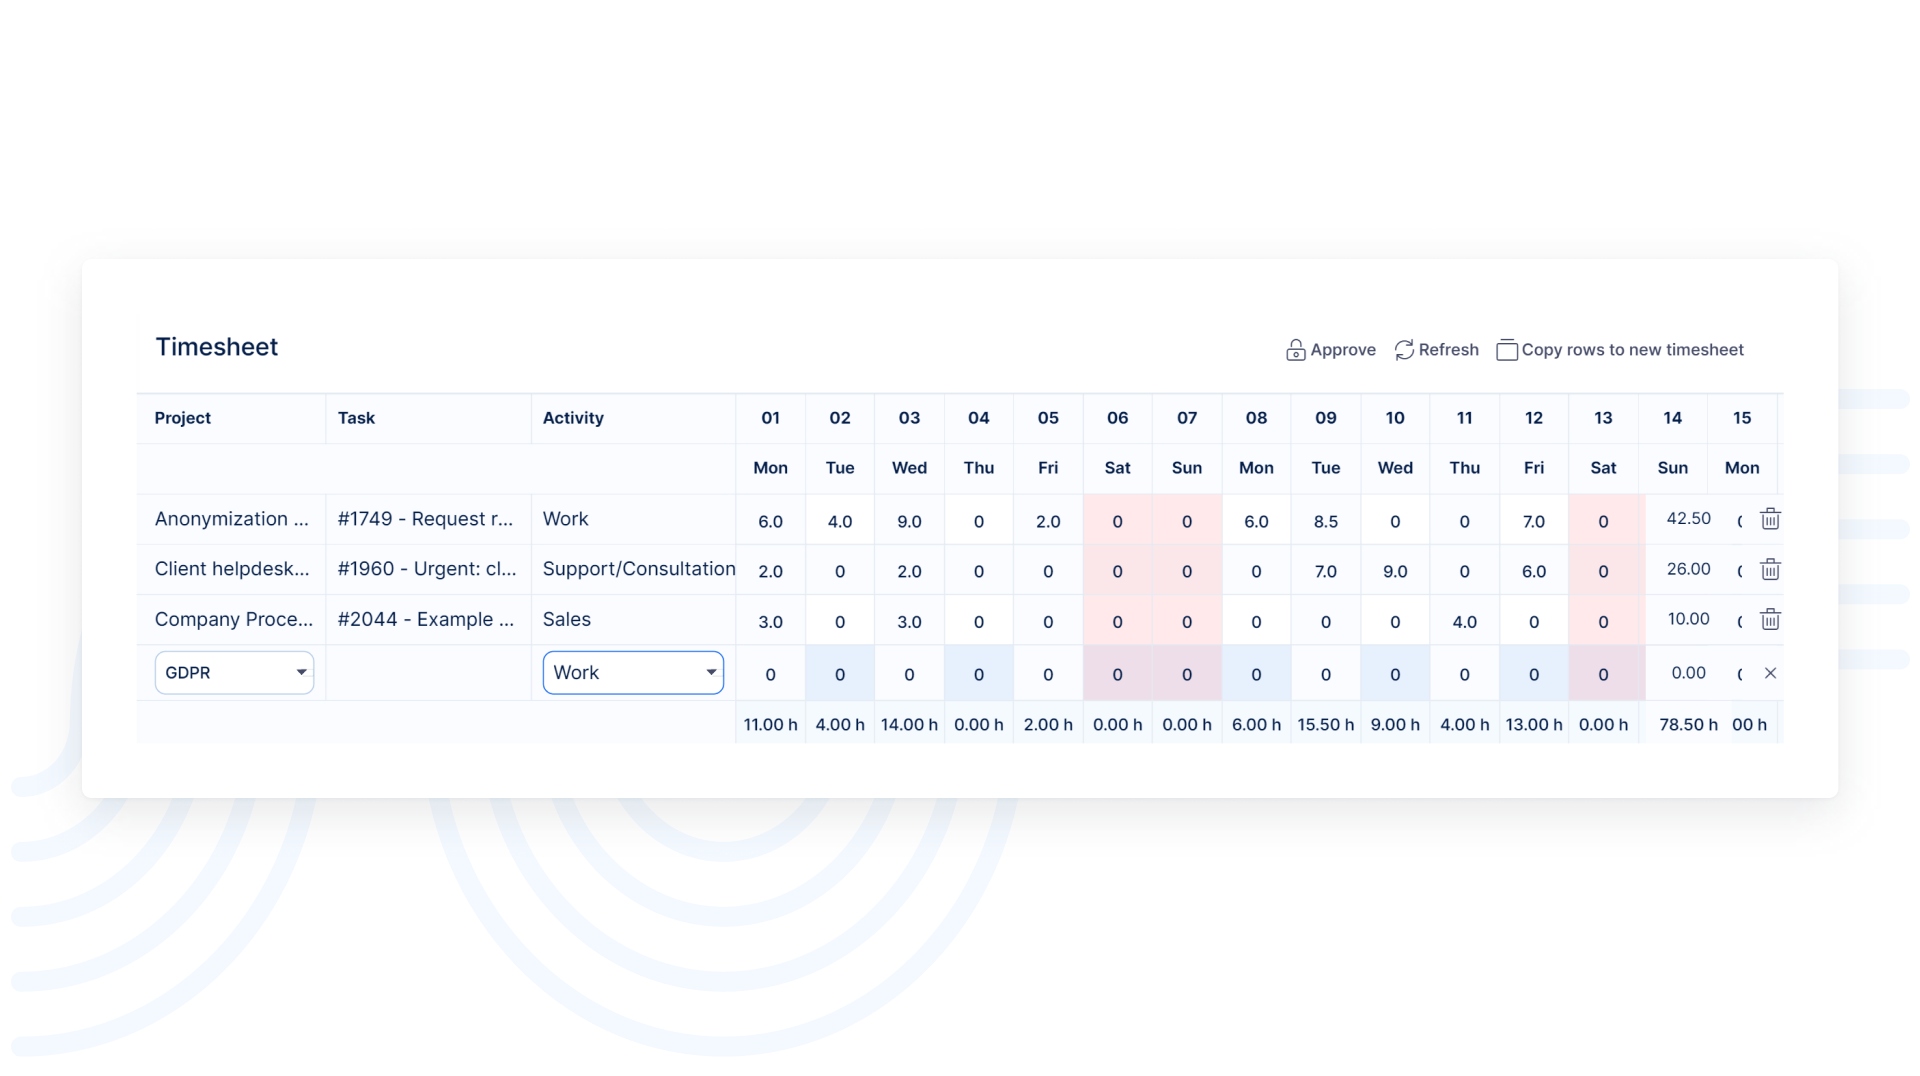Select the Task column header

356,418
